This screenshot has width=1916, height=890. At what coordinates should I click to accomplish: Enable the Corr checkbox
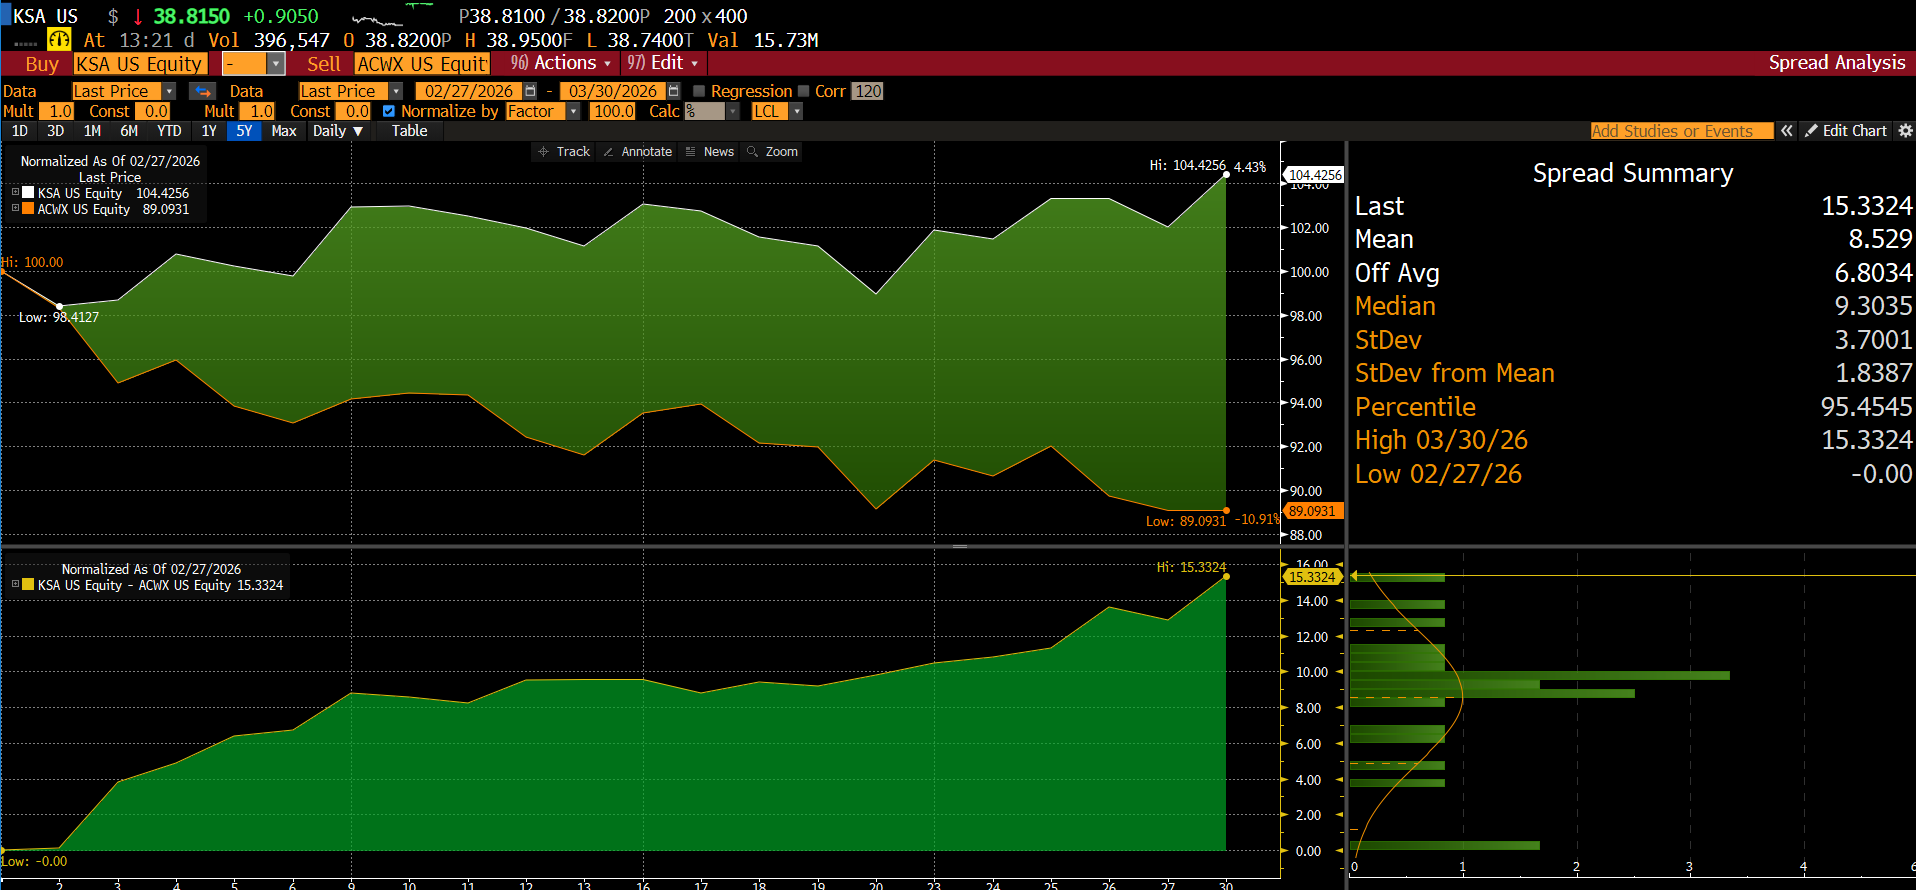pyautogui.click(x=803, y=91)
